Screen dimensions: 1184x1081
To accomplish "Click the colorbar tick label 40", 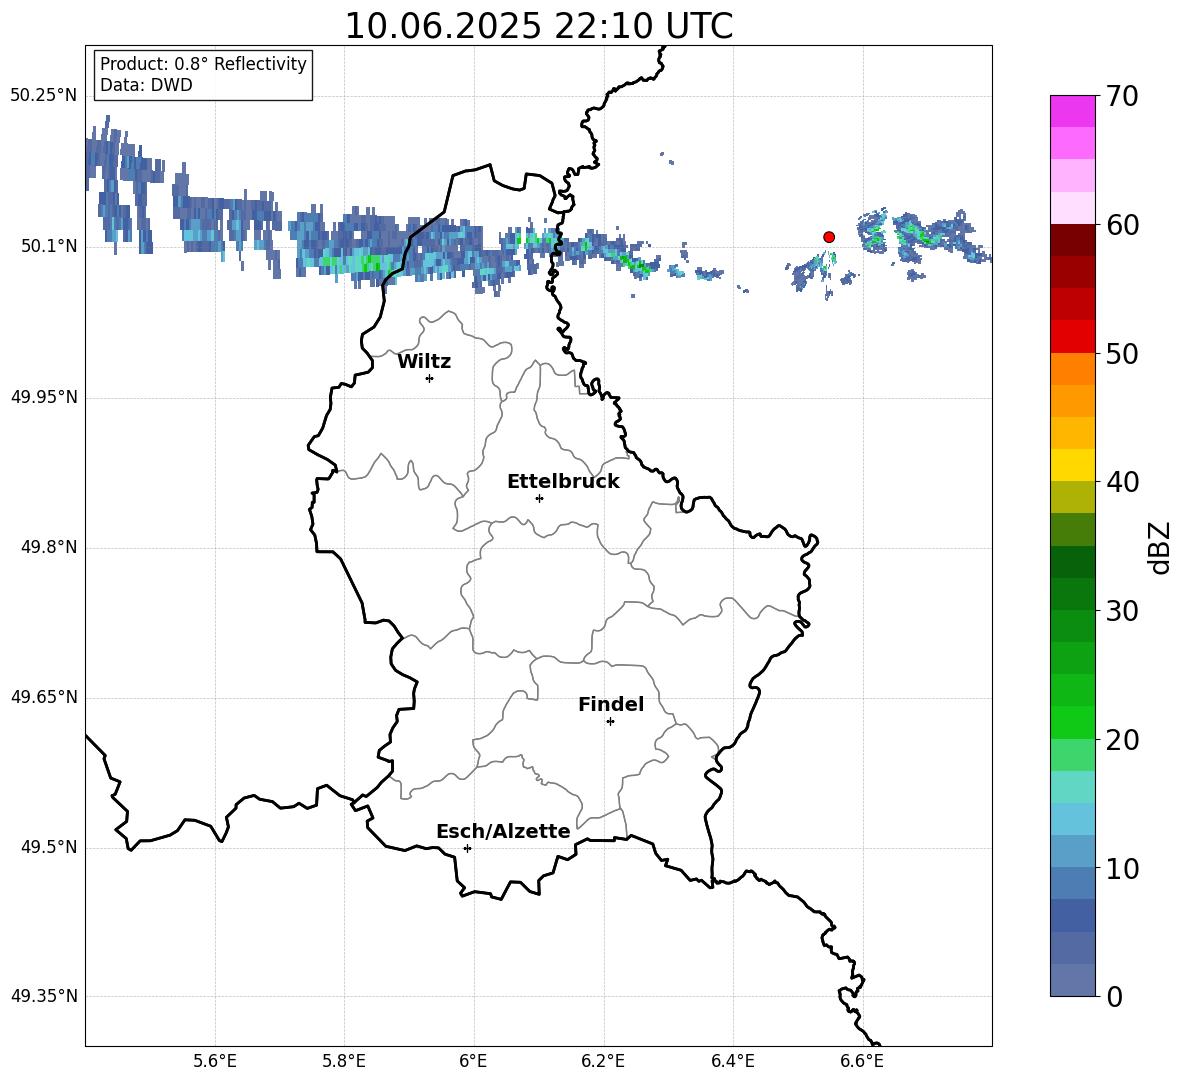I will (x=1122, y=482).
